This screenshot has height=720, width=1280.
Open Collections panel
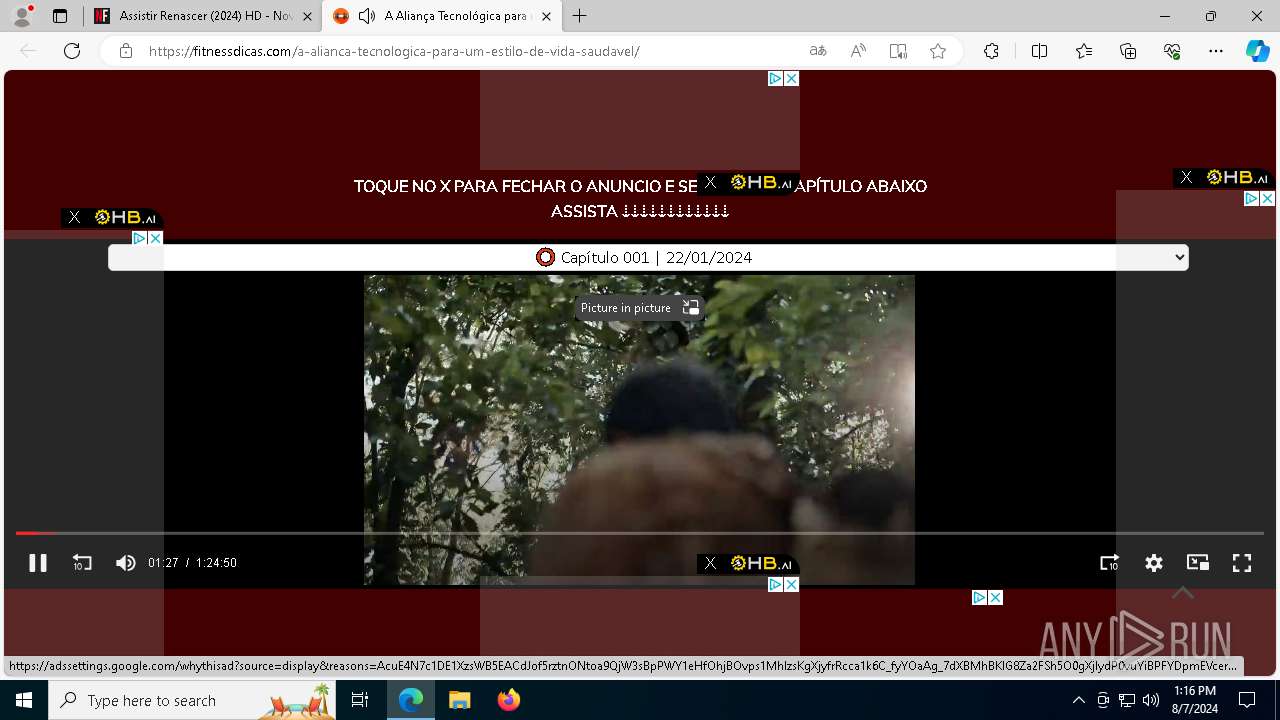click(x=1128, y=51)
